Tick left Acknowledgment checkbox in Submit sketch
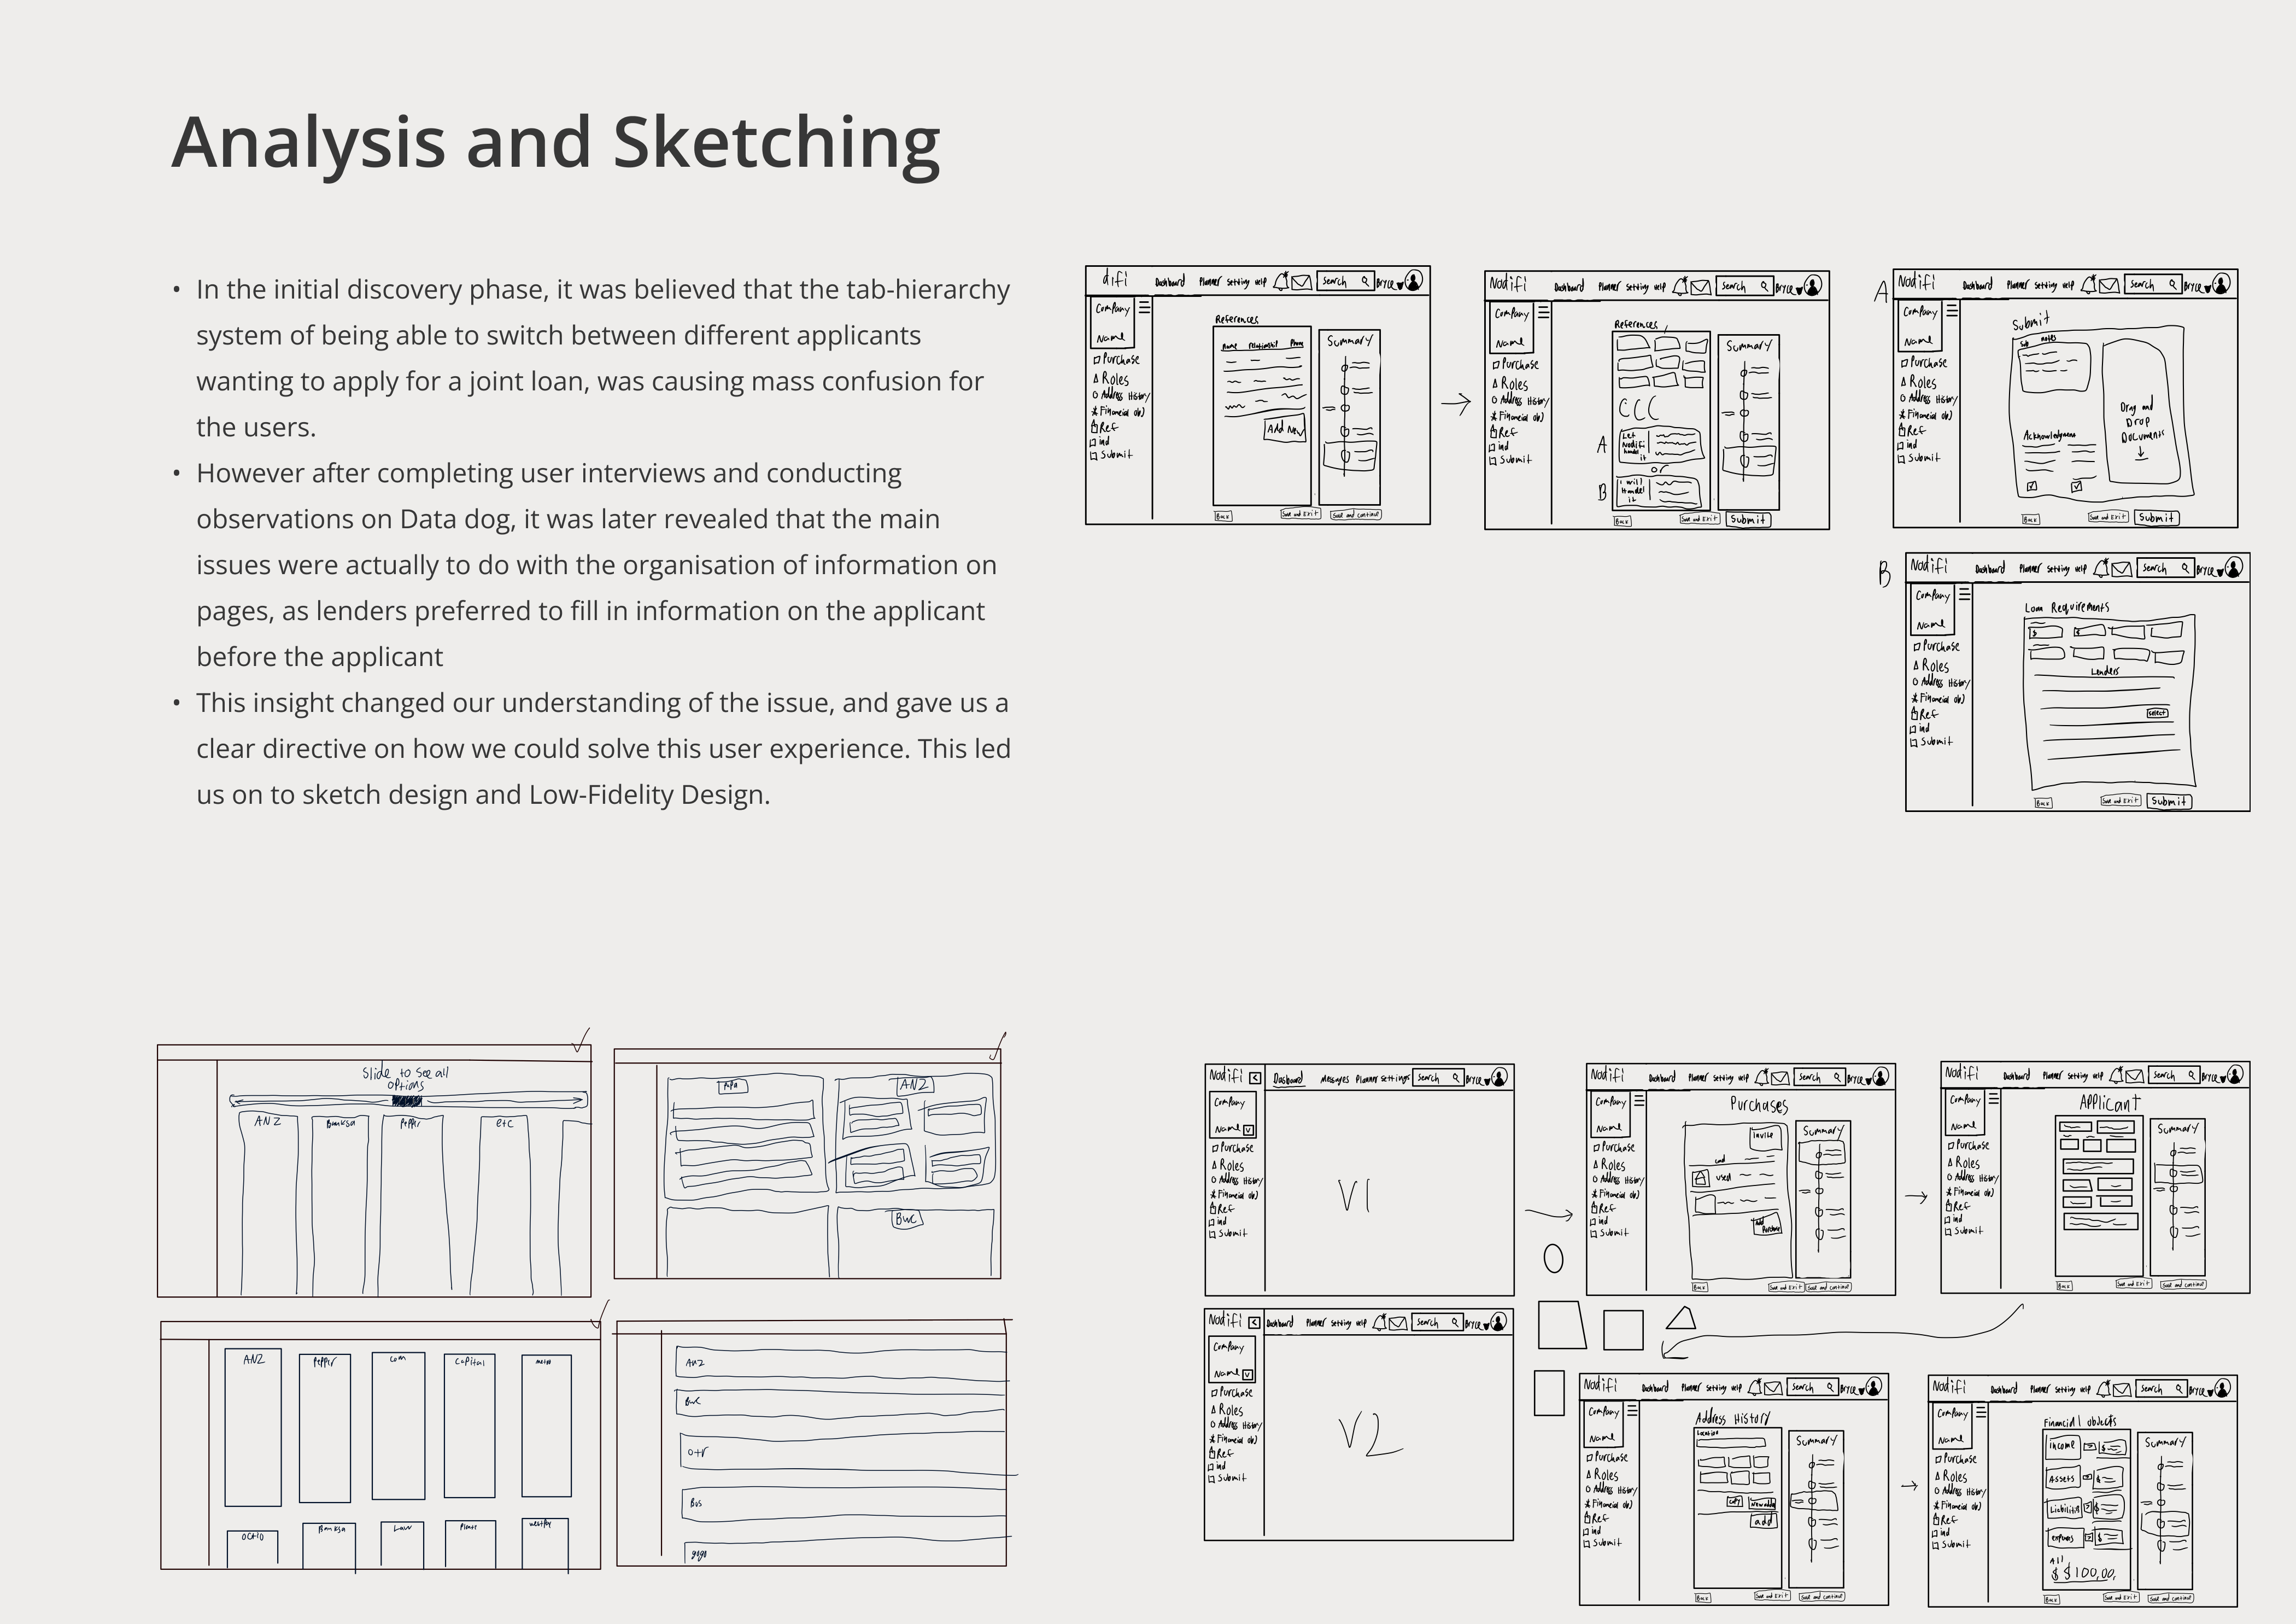 [x=2032, y=487]
